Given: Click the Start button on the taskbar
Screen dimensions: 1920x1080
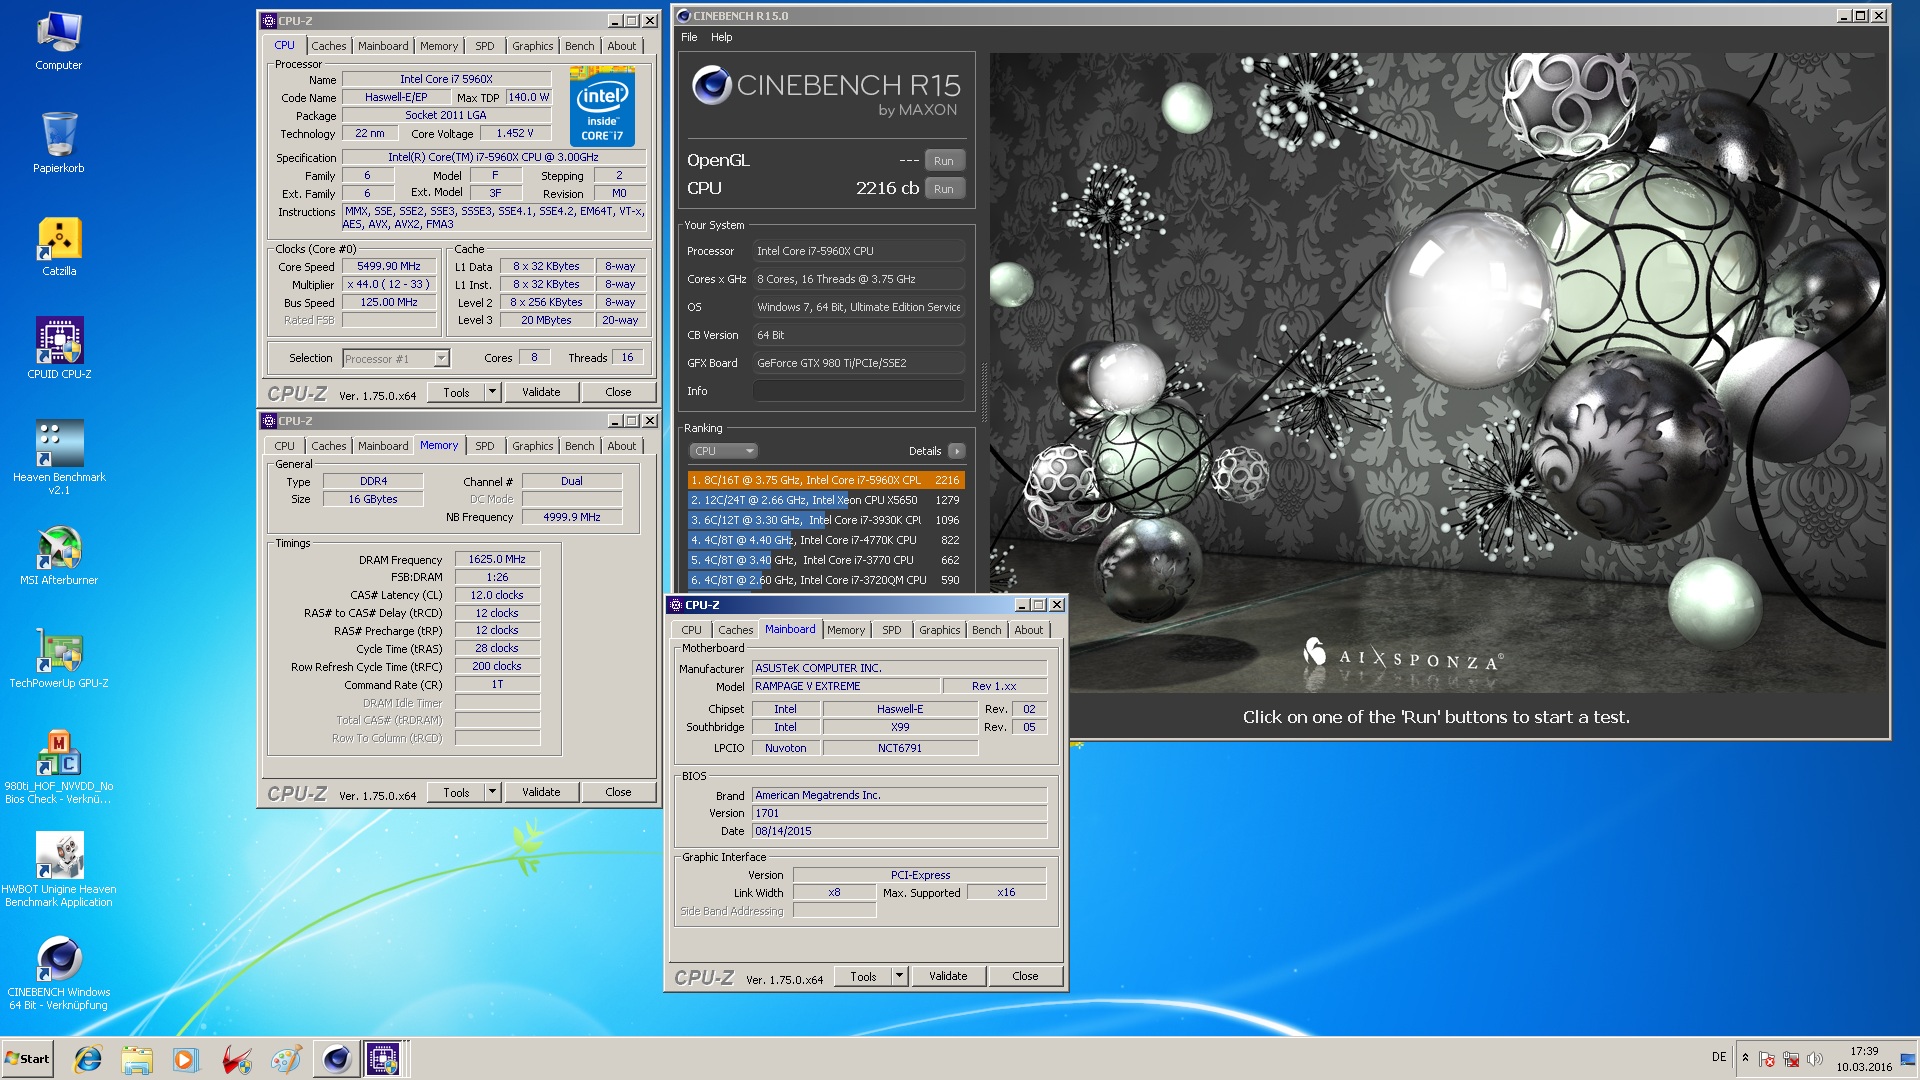Looking at the screenshot, I should [x=27, y=1059].
